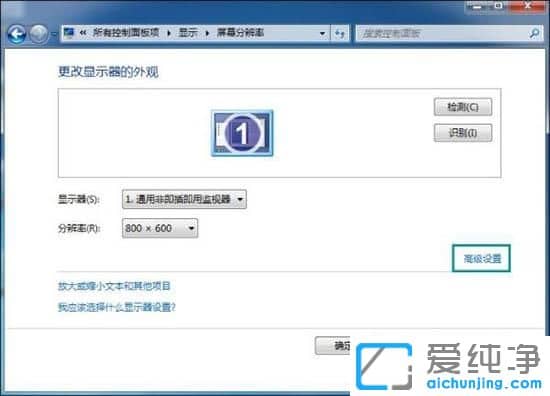Open address bar history dropdown

click(x=322, y=34)
